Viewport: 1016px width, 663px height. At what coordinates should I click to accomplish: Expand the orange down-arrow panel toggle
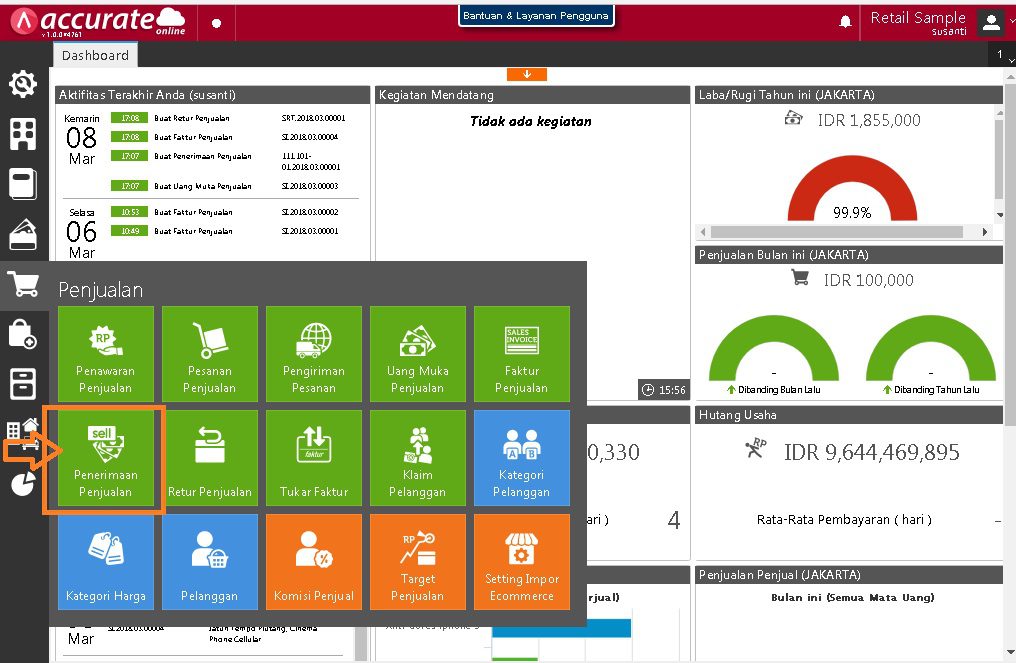(527, 75)
